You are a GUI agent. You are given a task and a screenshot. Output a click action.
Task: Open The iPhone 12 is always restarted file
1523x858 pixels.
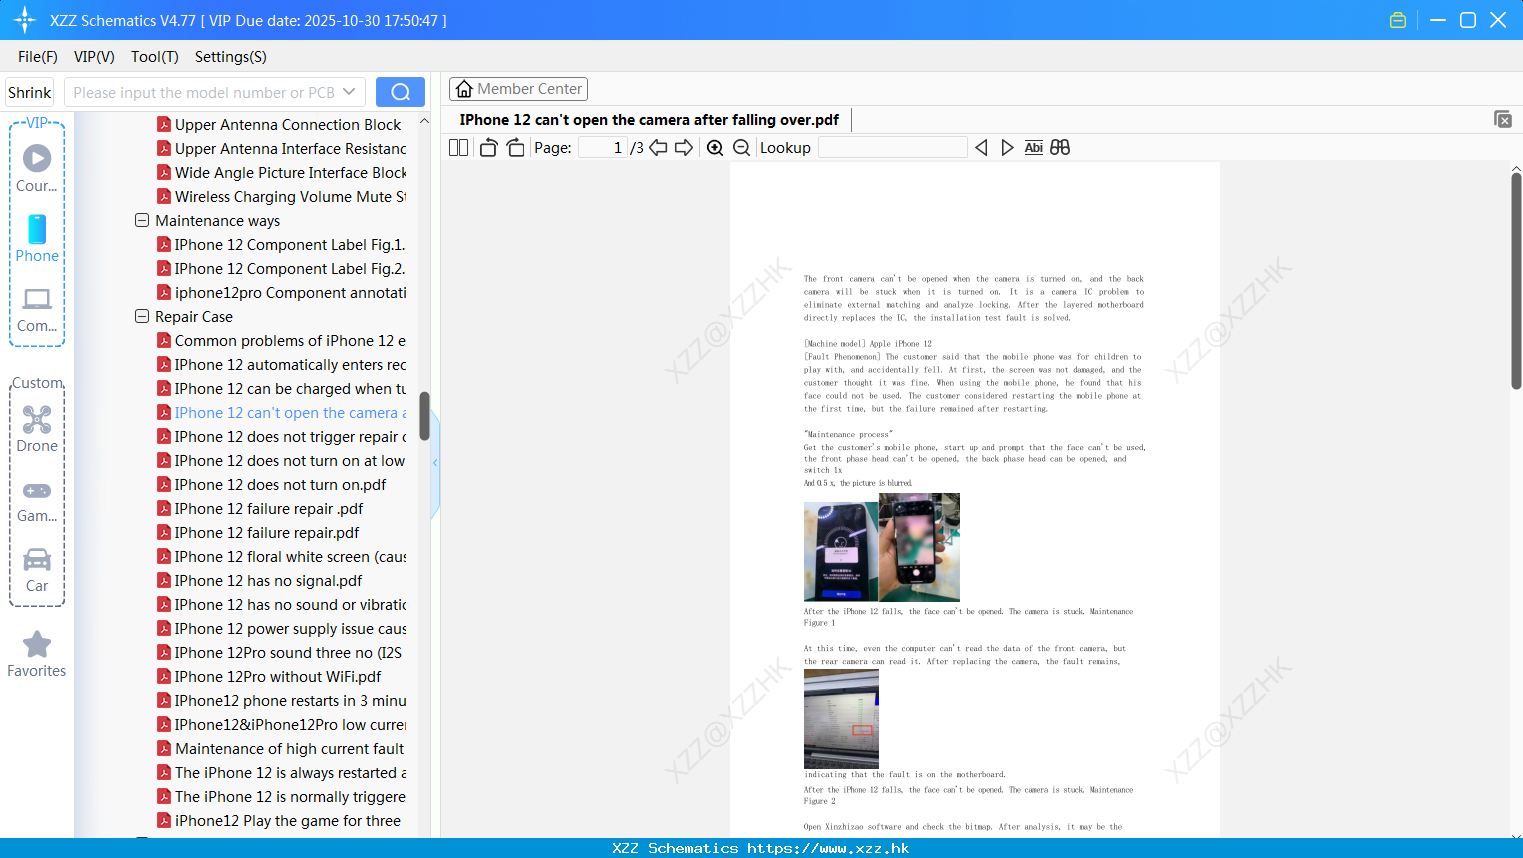(282, 772)
